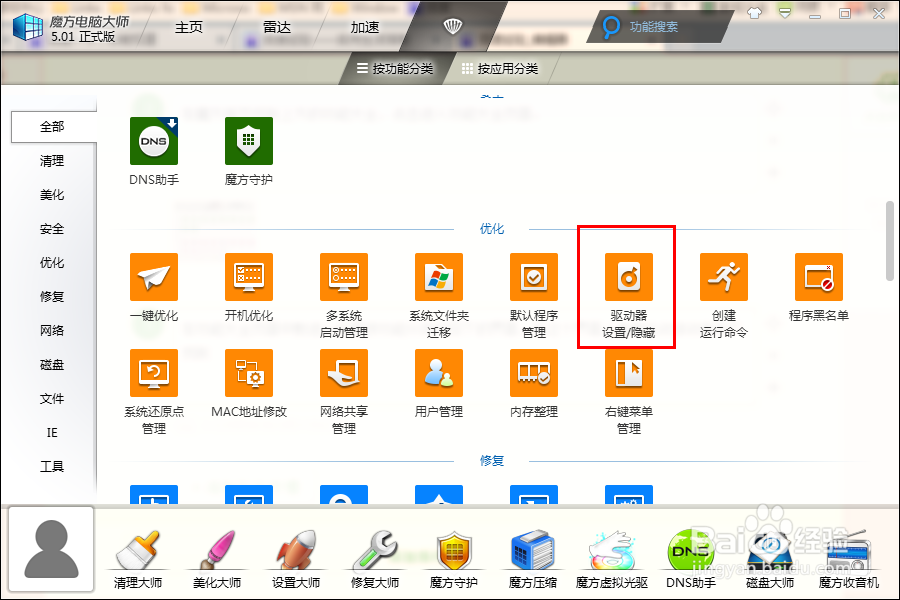Launch 清理大师 from bottom dock
Screen dimensions: 900x600
pyautogui.click(x=138, y=559)
